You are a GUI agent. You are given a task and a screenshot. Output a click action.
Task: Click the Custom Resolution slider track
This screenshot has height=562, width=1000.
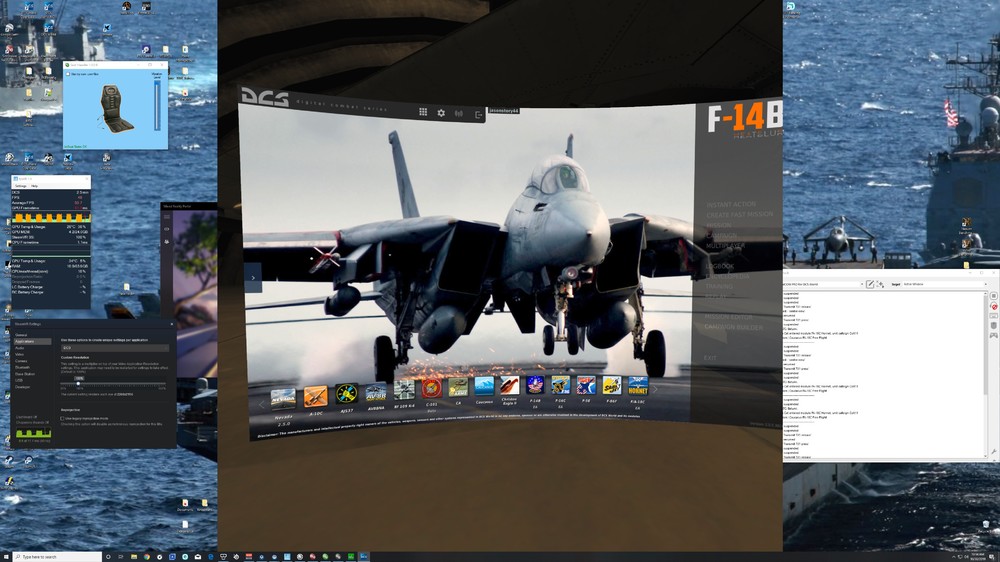[x=113, y=383]
